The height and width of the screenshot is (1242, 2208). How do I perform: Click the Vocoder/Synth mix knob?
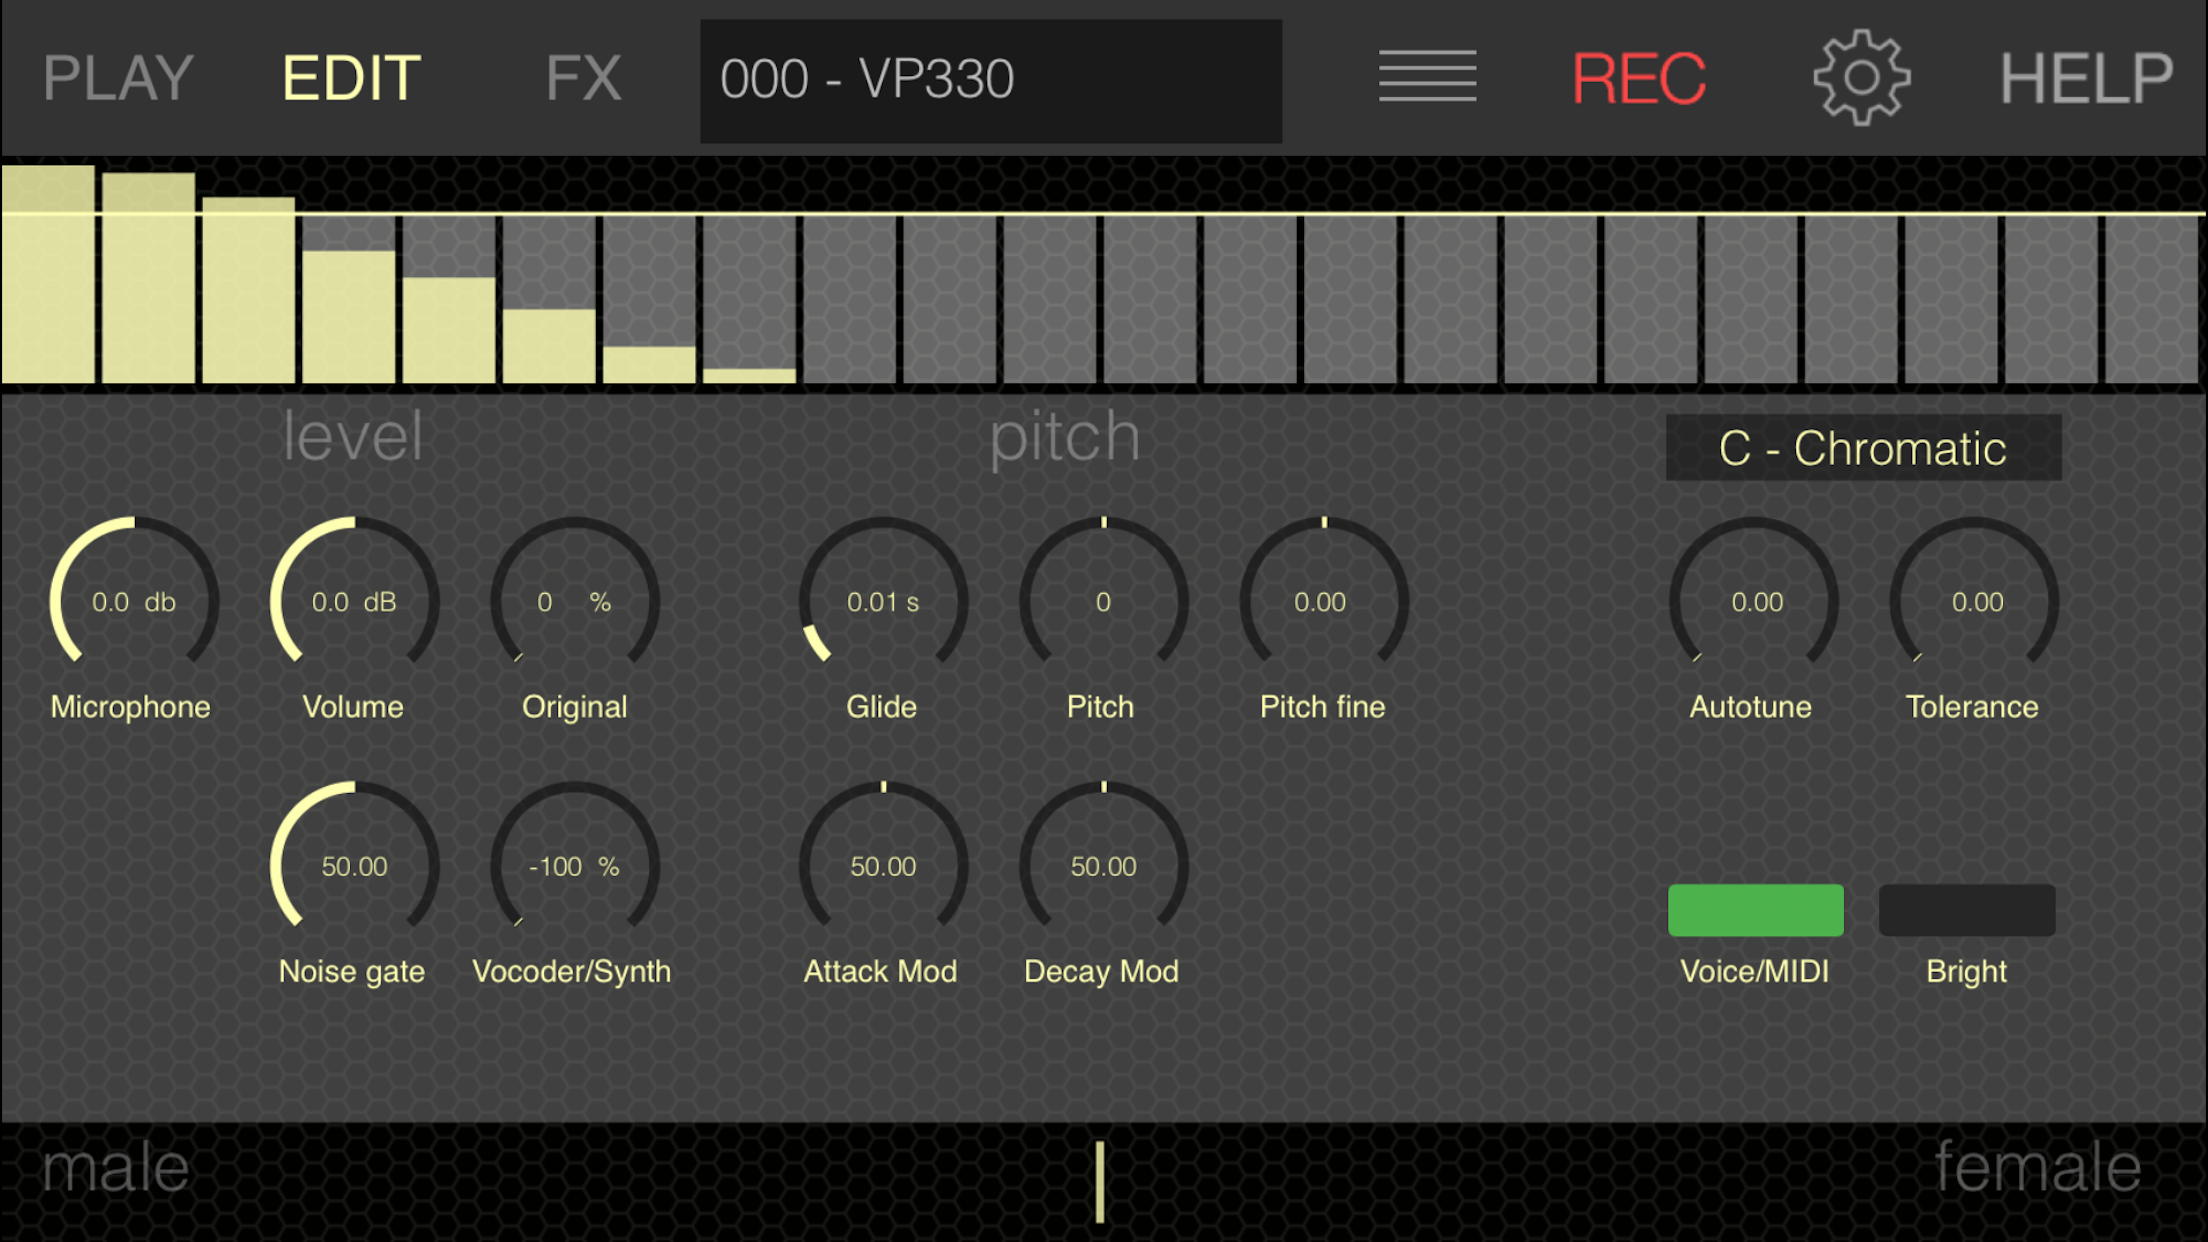pyautogui.click(x=574, y=866)
